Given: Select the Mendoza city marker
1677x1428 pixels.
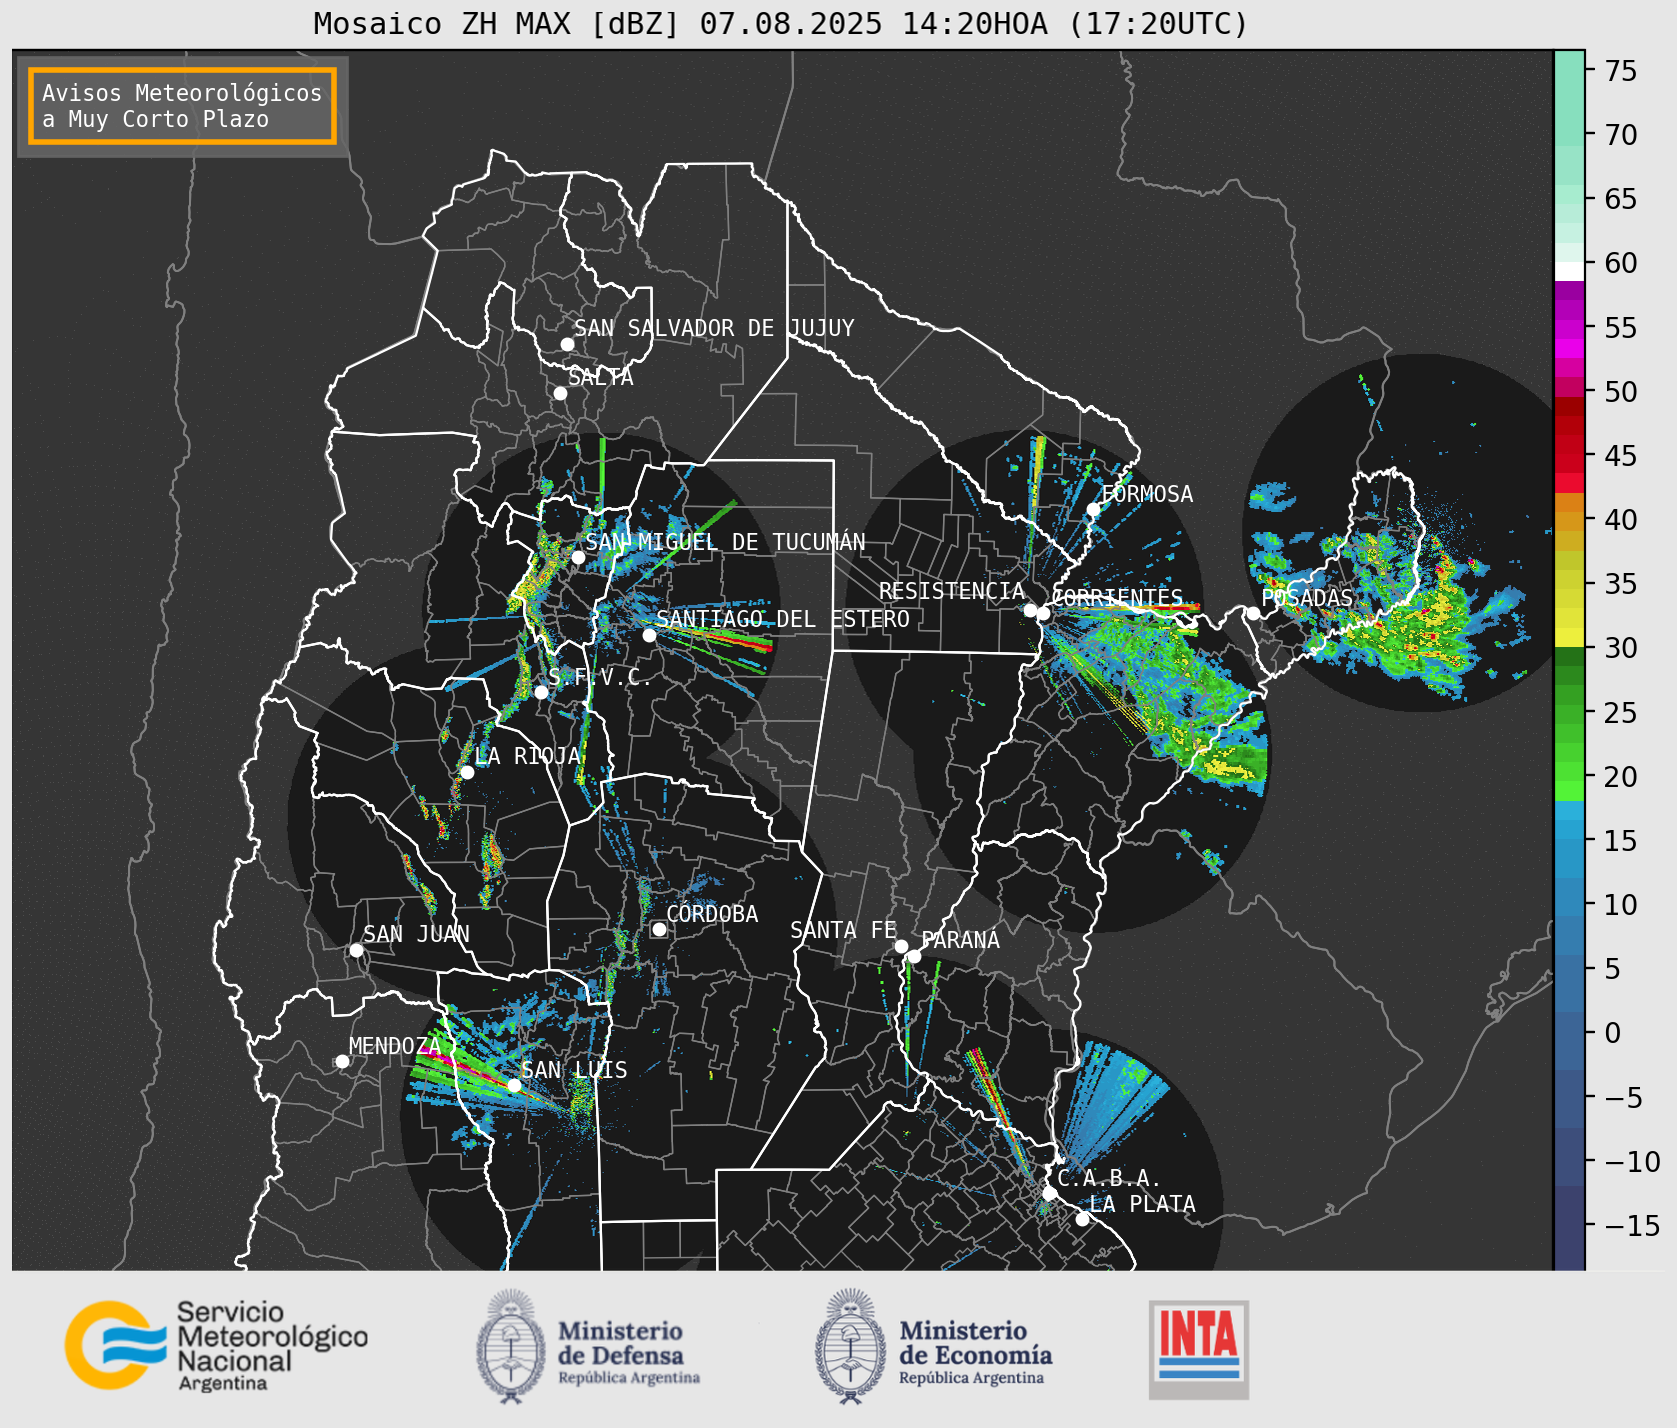Looking at the screenshot, I should click(342, 1061).
